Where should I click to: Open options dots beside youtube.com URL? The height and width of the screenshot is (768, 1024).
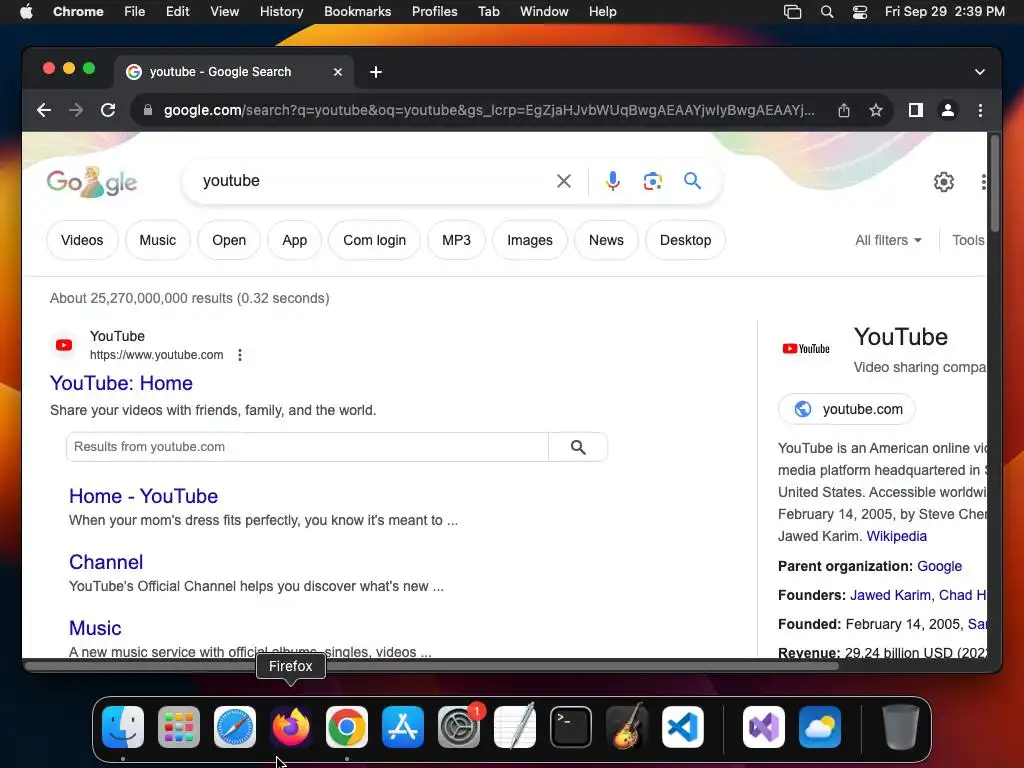click(x=240, y=355)
